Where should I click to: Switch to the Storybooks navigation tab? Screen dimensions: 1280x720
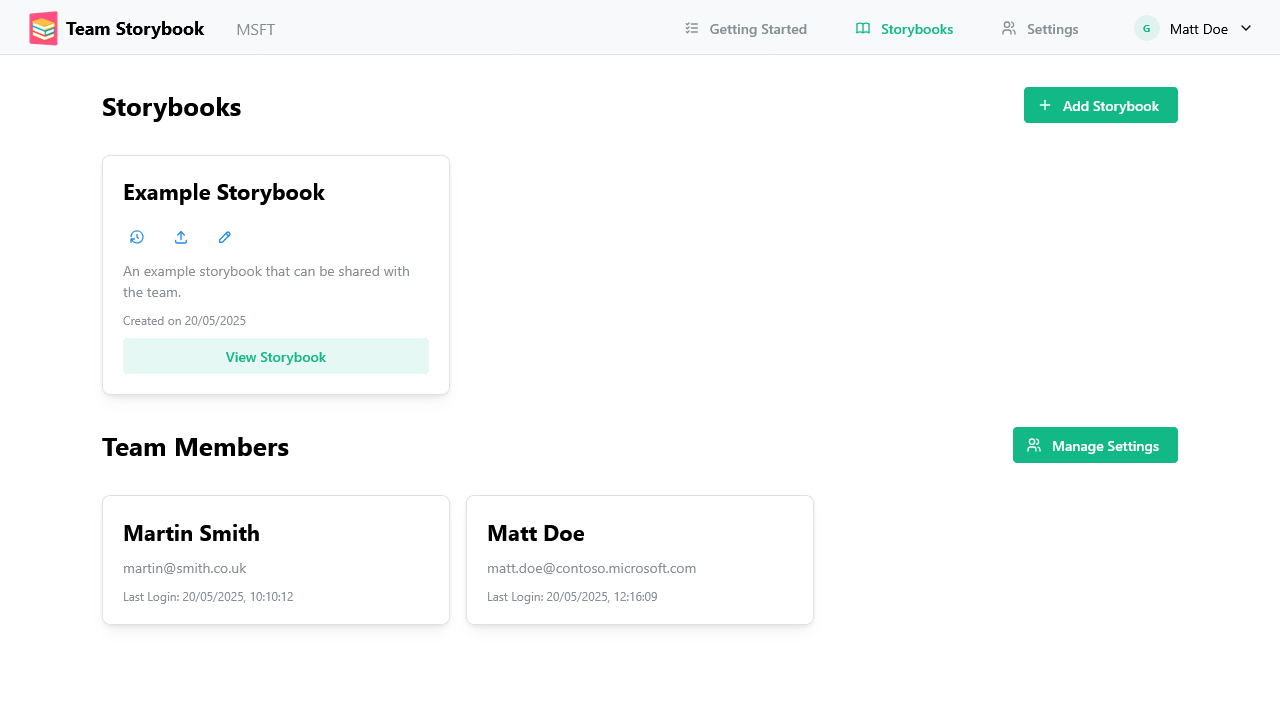[916, 29]
